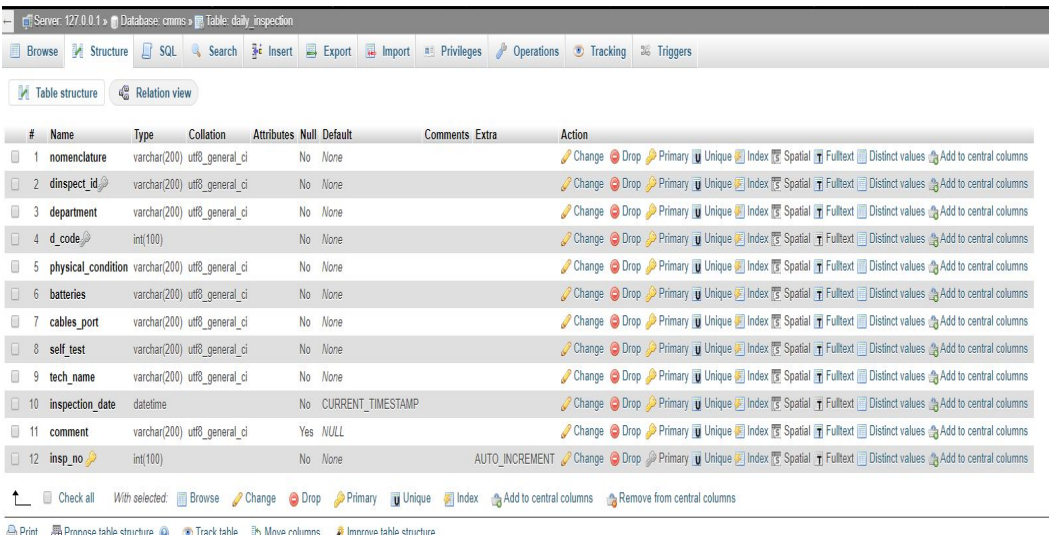This screenshot has width=1049, height=553.
Task: Open the Privileges tab
Action: [x=453, y=51]
